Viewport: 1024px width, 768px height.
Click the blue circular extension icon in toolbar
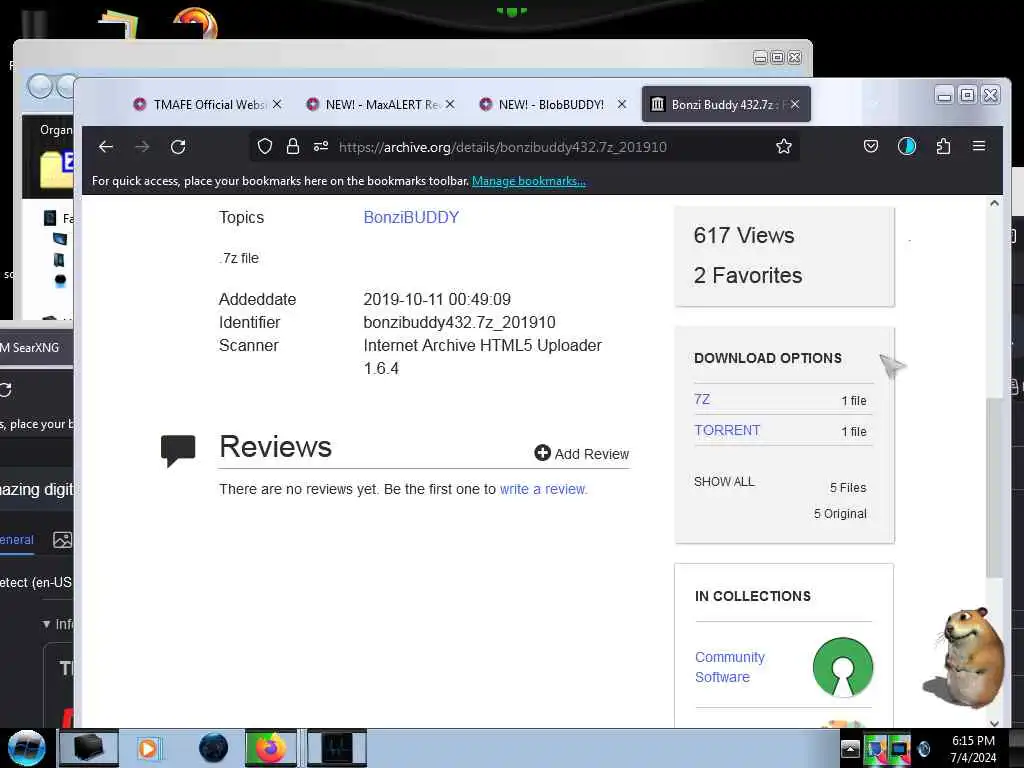pyautogui.click(x=907, y=146)
